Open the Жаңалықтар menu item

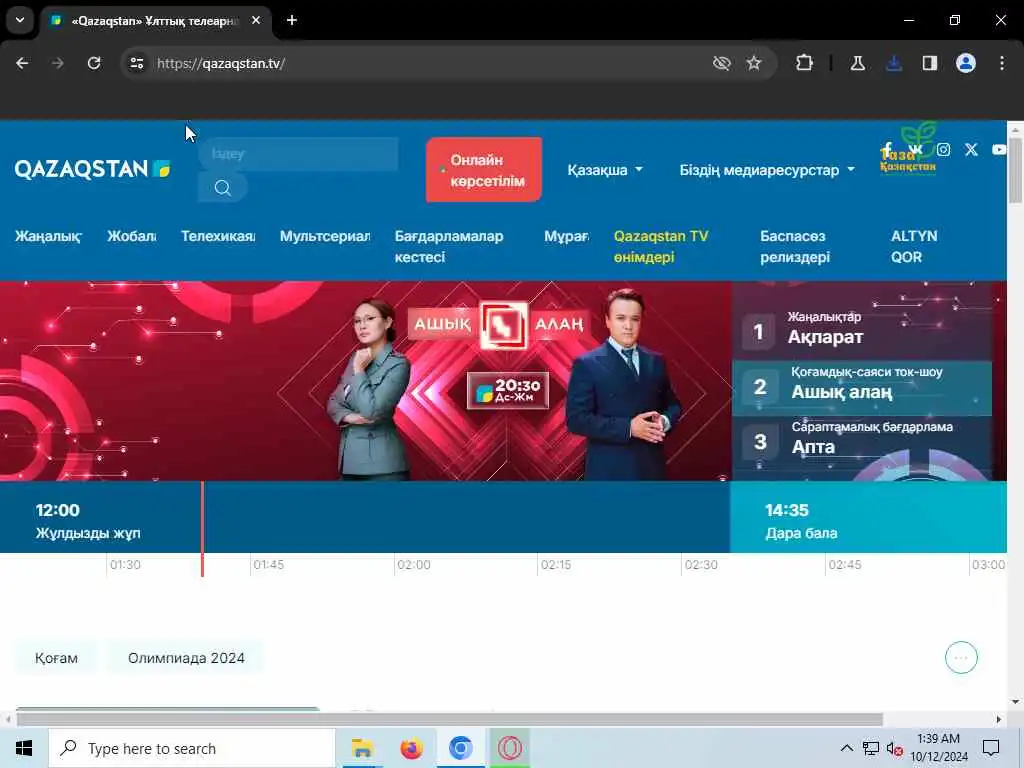[48, 236]
